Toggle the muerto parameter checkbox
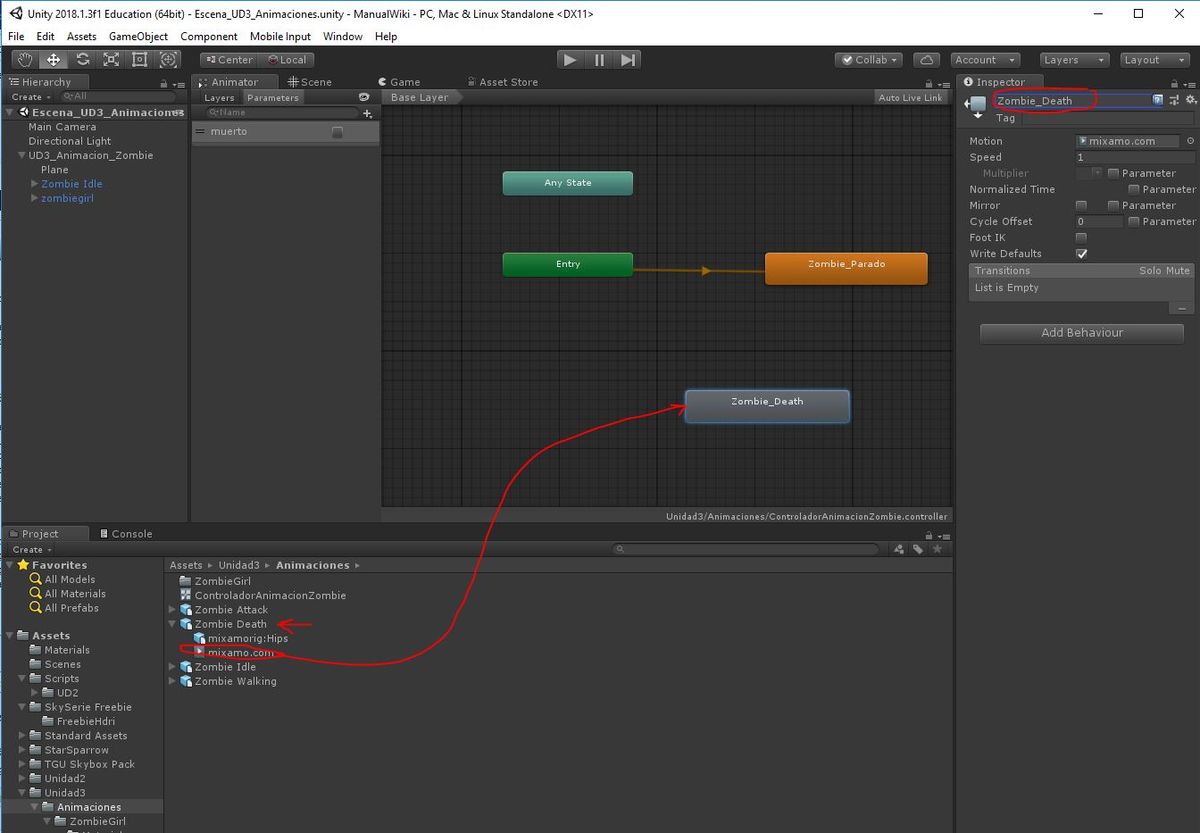This screenshot has height=833, width=1200. pyautogui.click(x=338, y=132)
